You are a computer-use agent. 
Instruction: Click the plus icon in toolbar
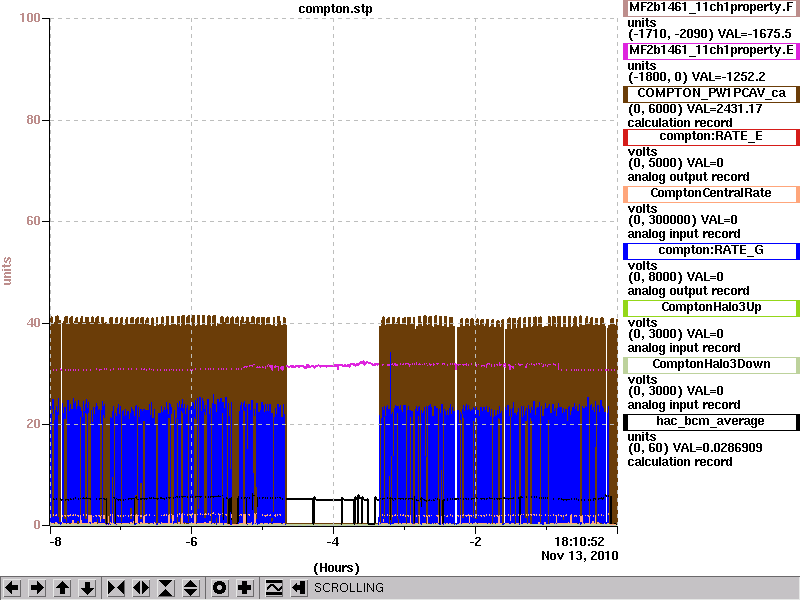(244, 588)
